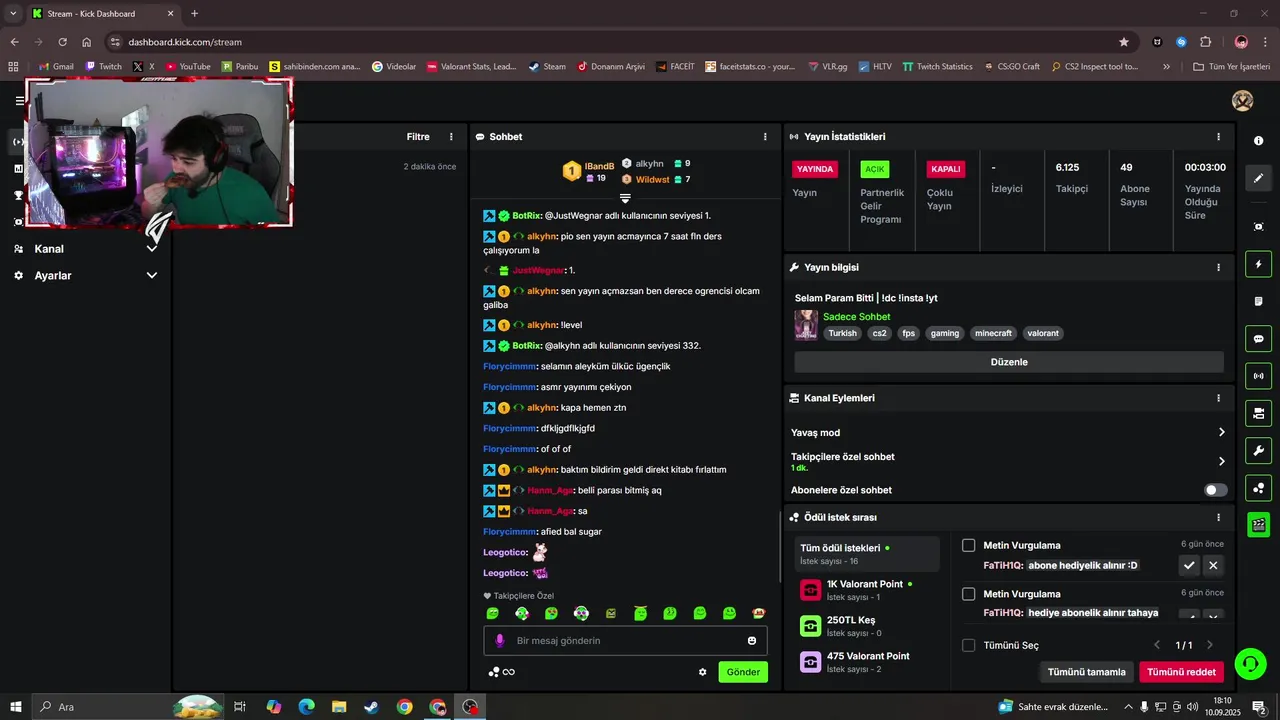1280x720 pixels.
Task: Click the note page icon in right sidebar
Action: tap(1258, 302)
